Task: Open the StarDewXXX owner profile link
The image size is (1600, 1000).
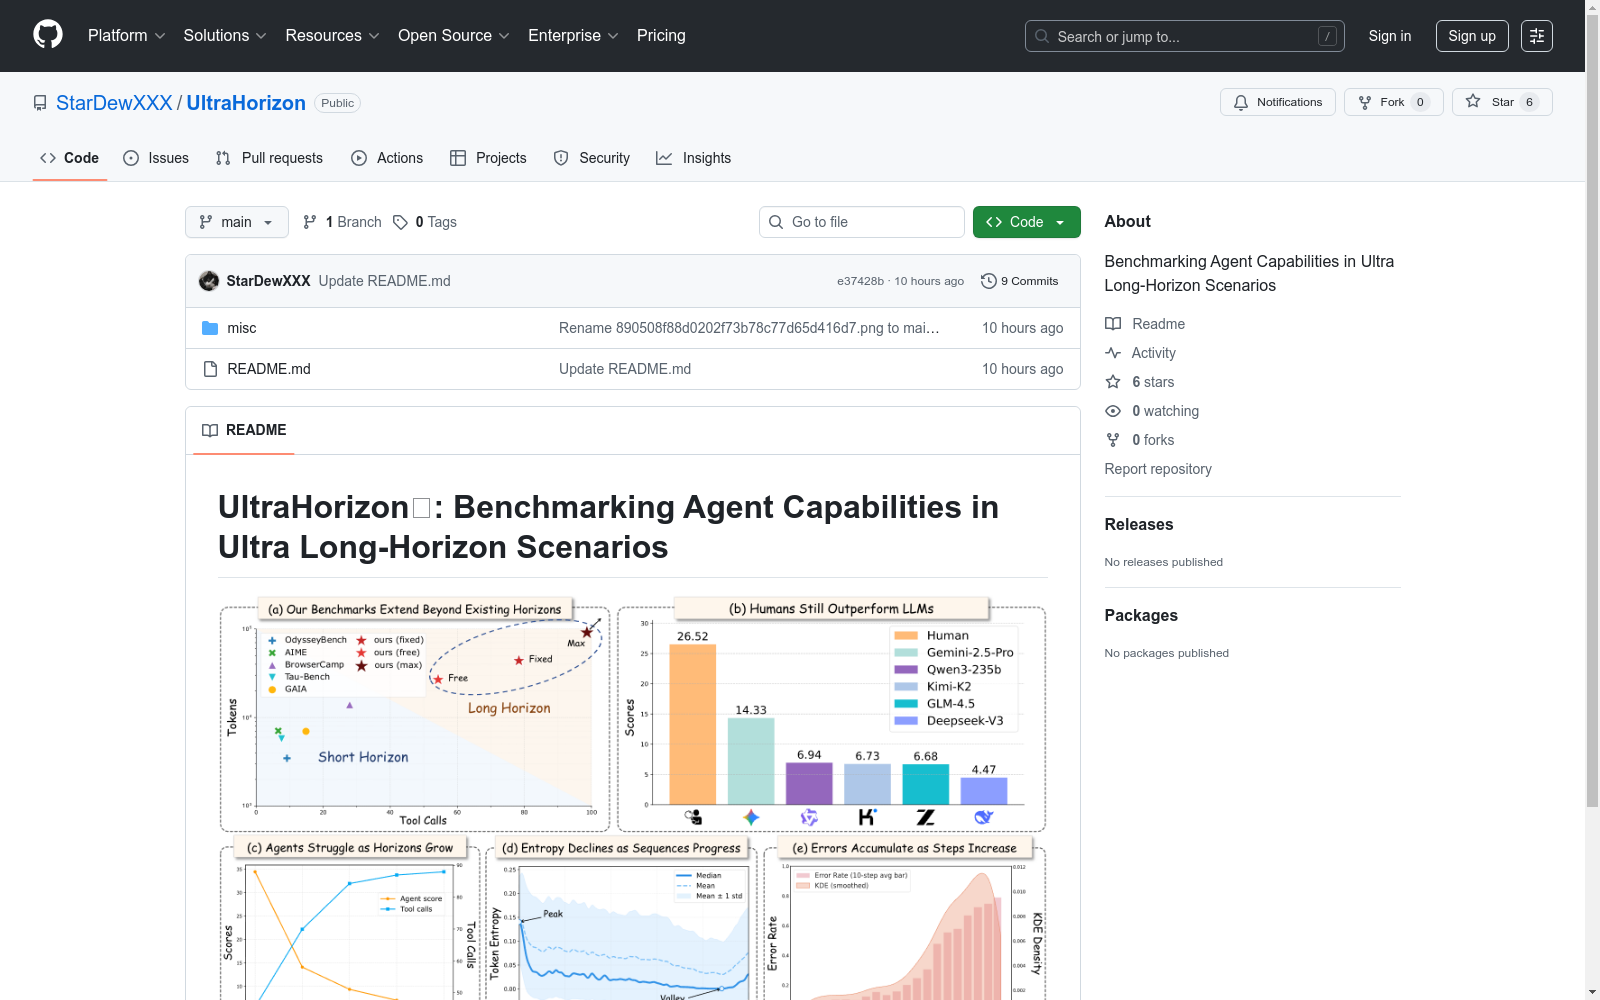Action: [x=114, y=103]
